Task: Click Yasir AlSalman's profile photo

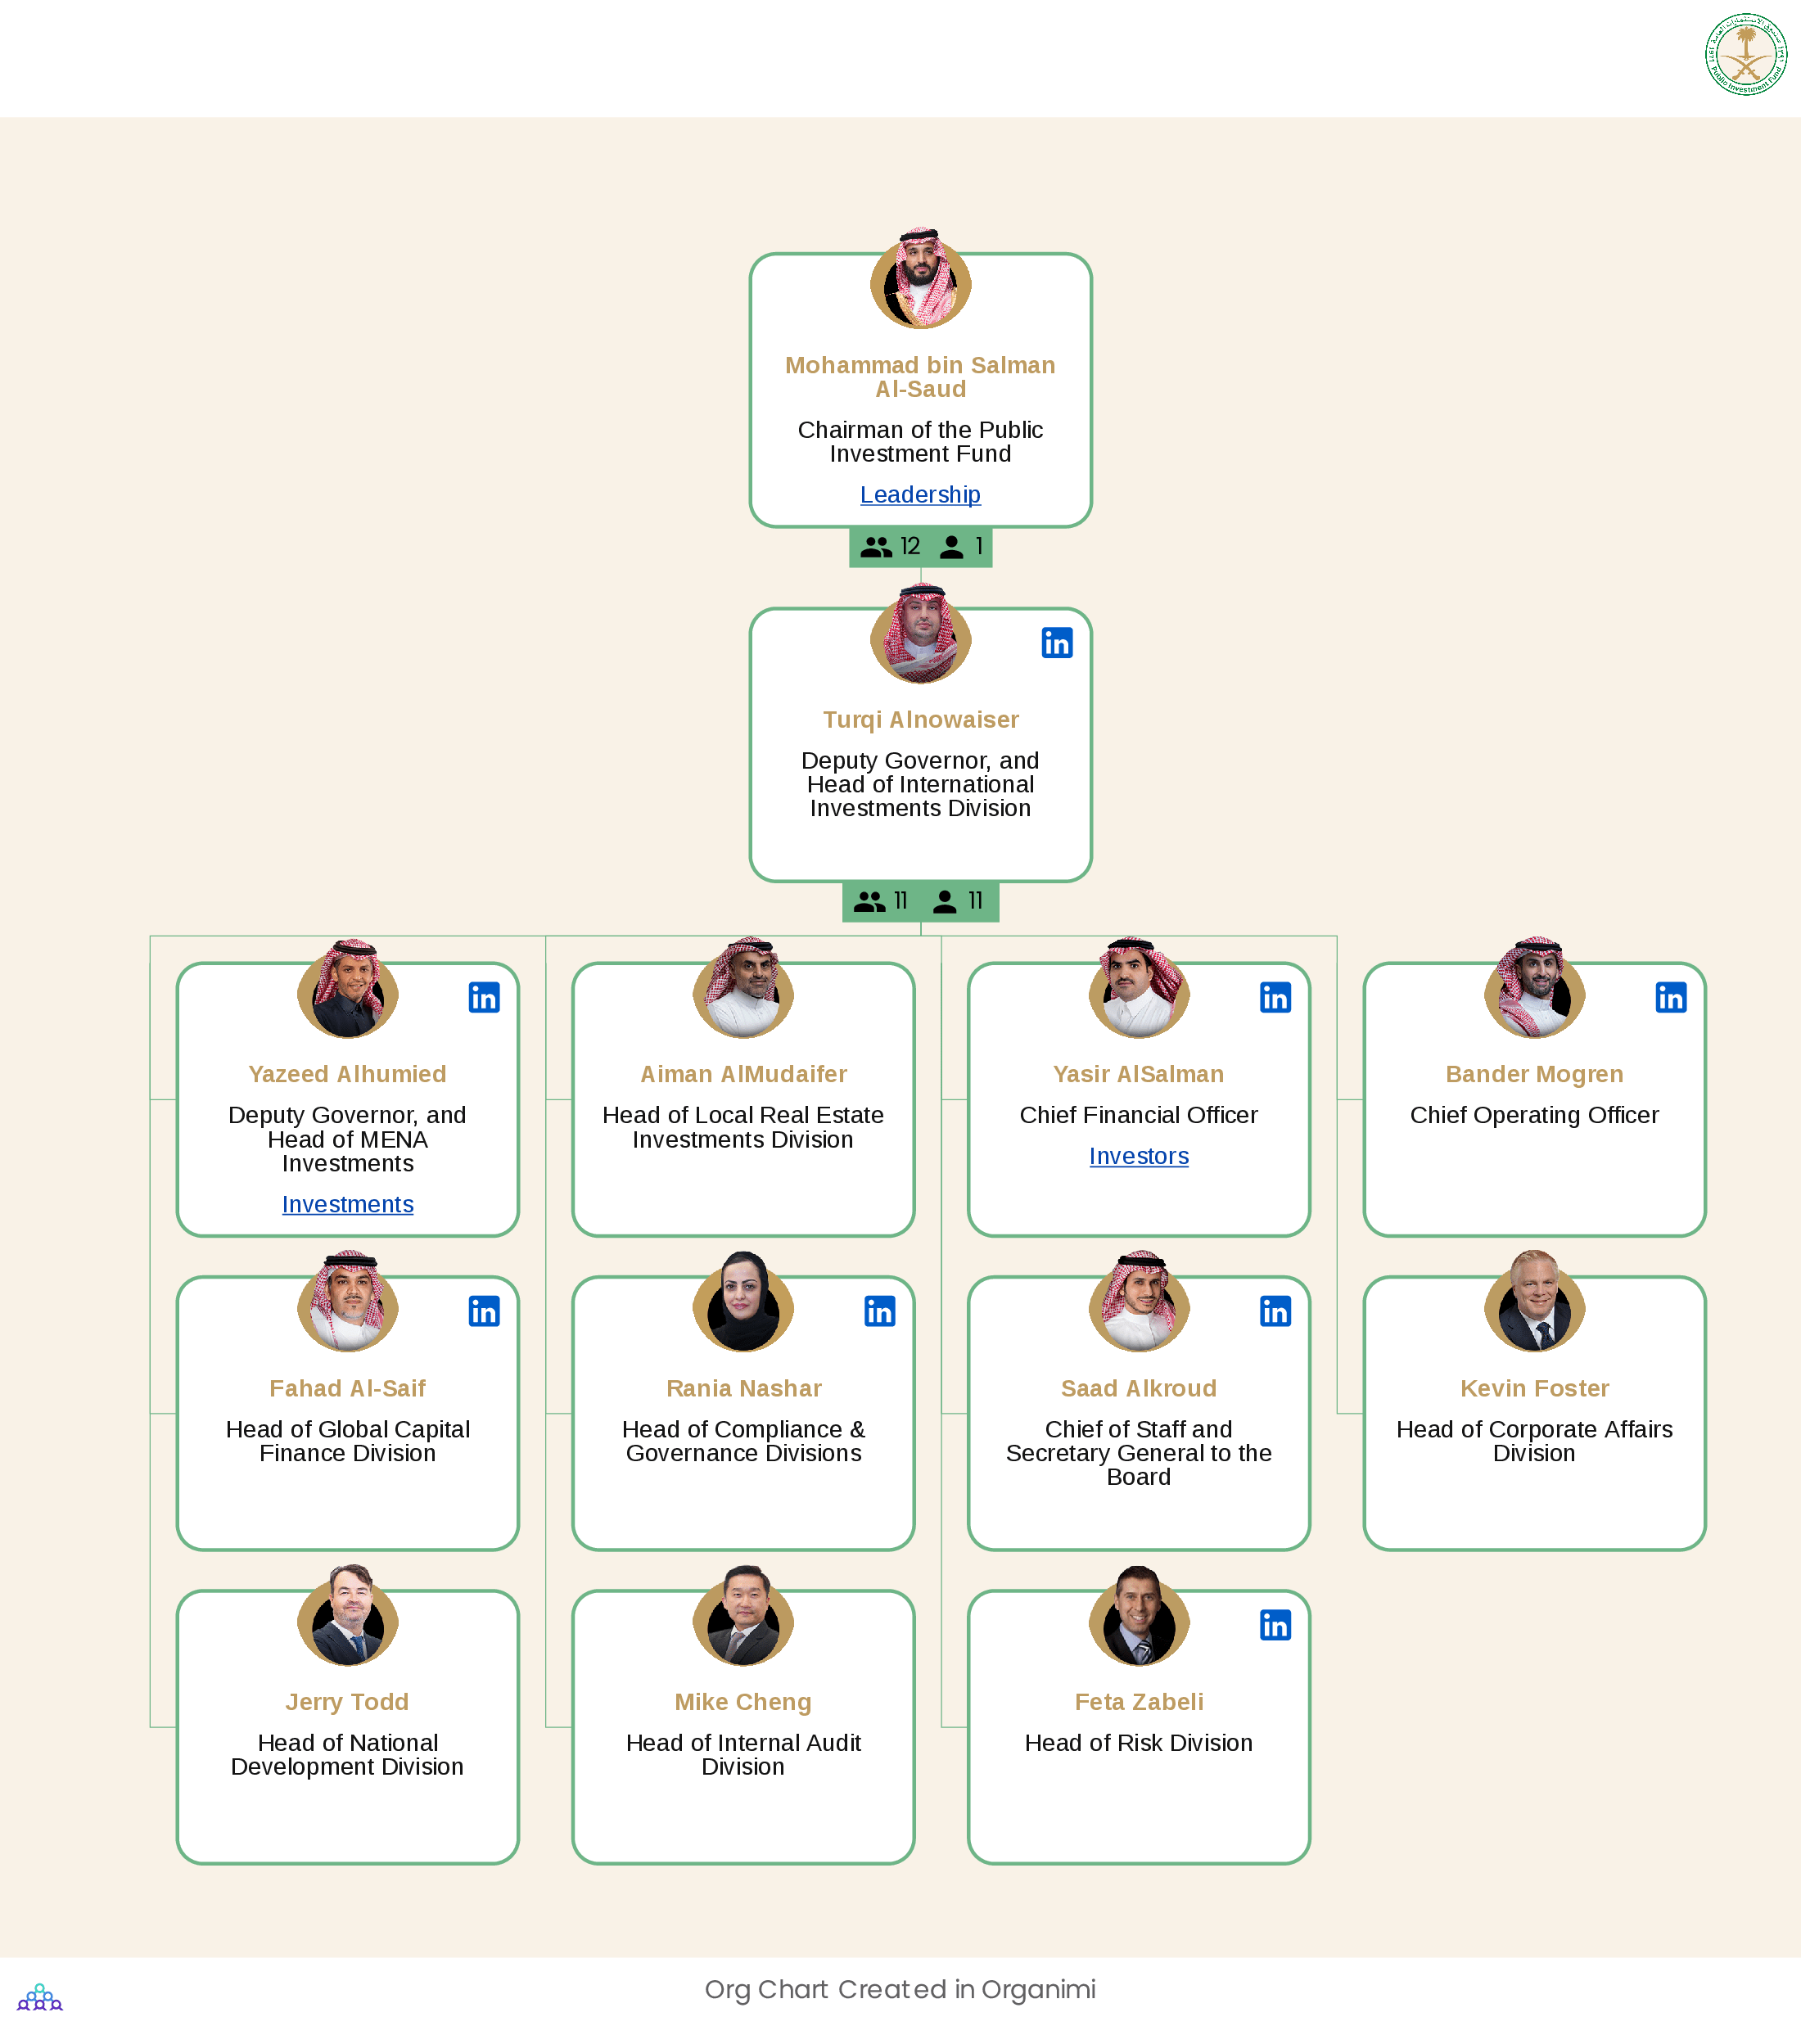Action: 1139,987
